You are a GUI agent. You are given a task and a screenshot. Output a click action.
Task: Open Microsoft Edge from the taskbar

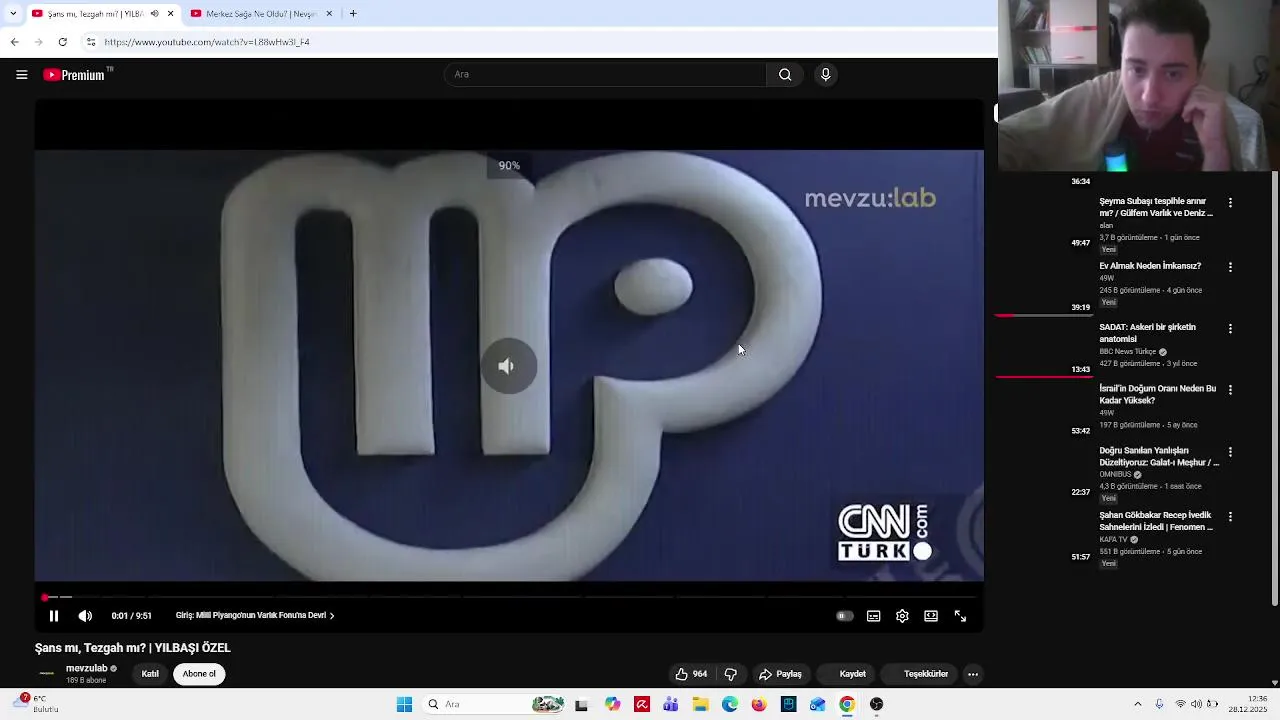tap(730, 704)
